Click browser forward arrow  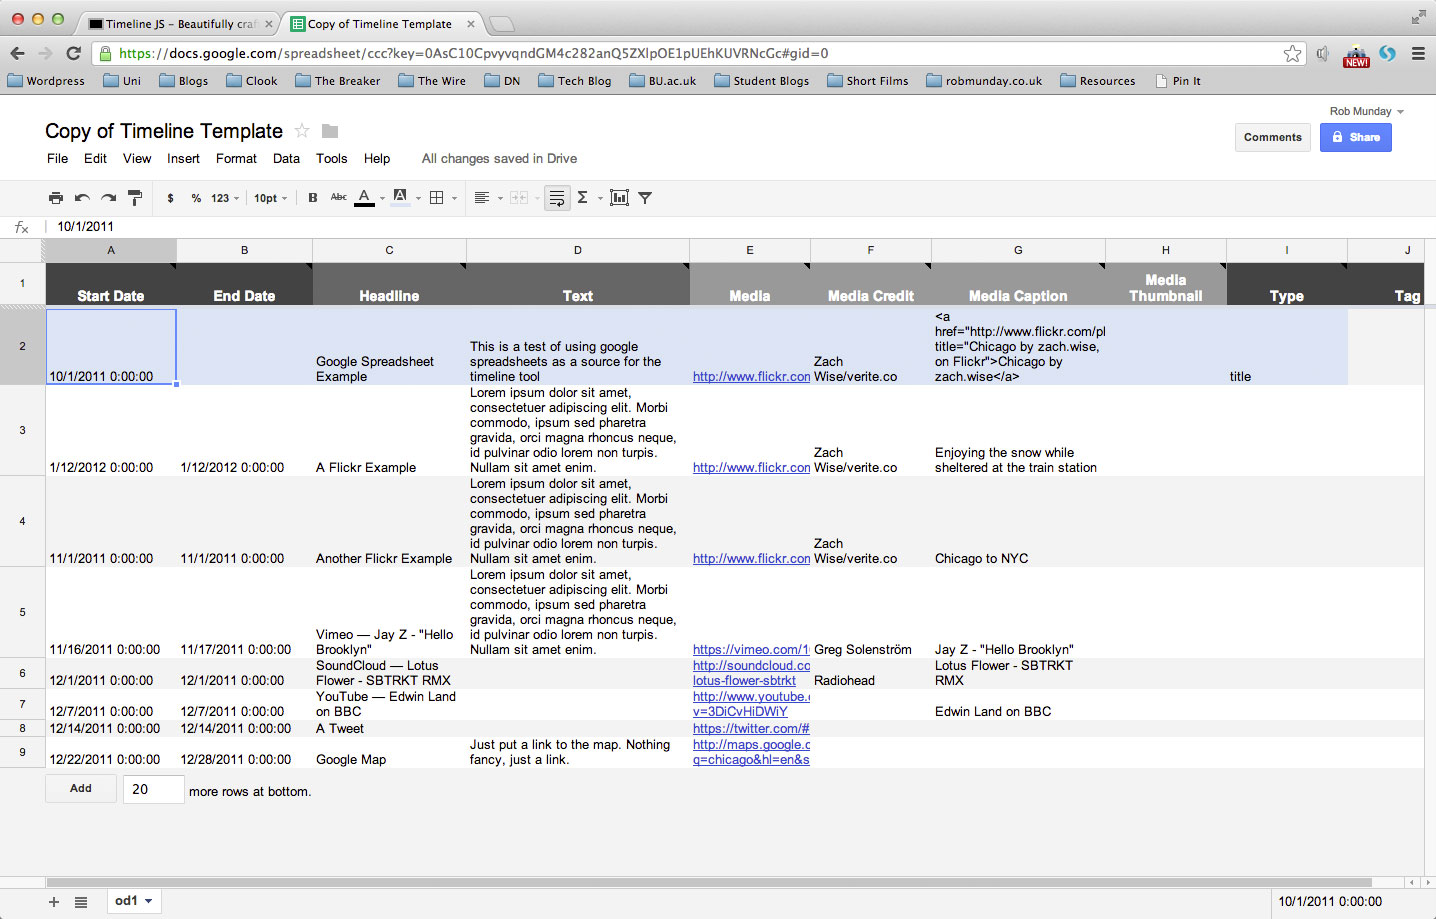[x=45, y=53]
